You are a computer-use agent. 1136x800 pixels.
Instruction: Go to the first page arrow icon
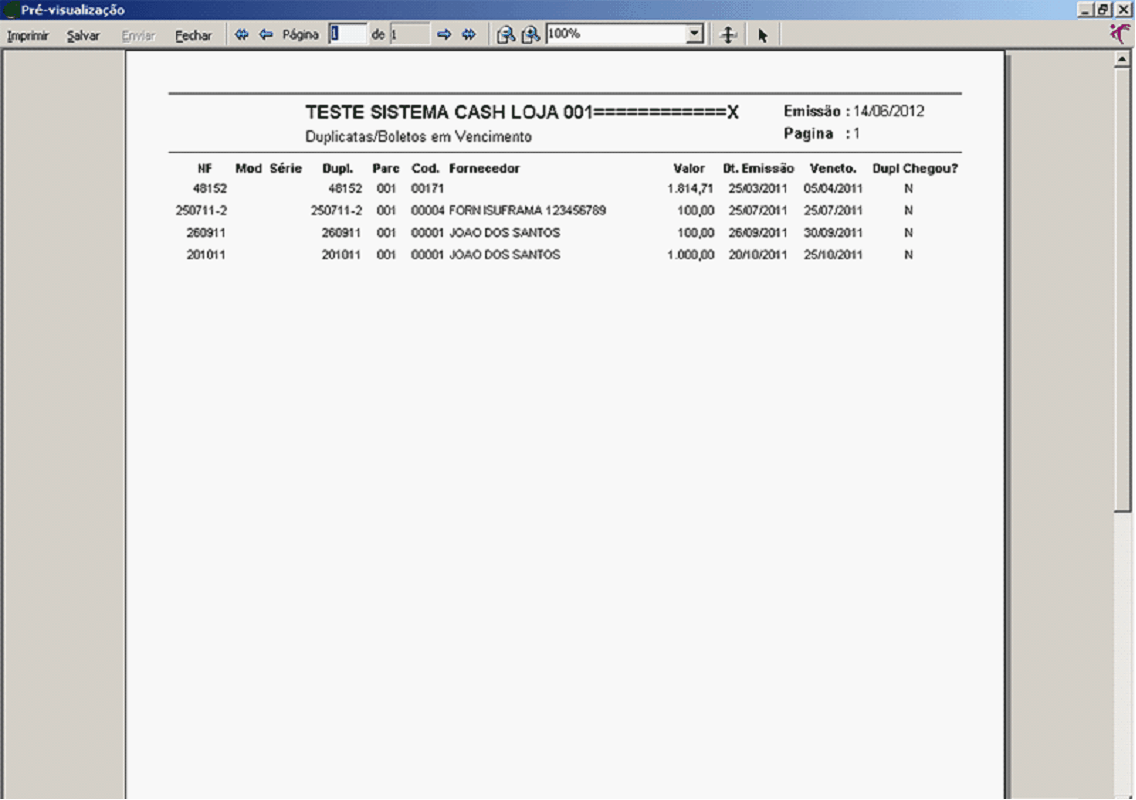[241, 35]
